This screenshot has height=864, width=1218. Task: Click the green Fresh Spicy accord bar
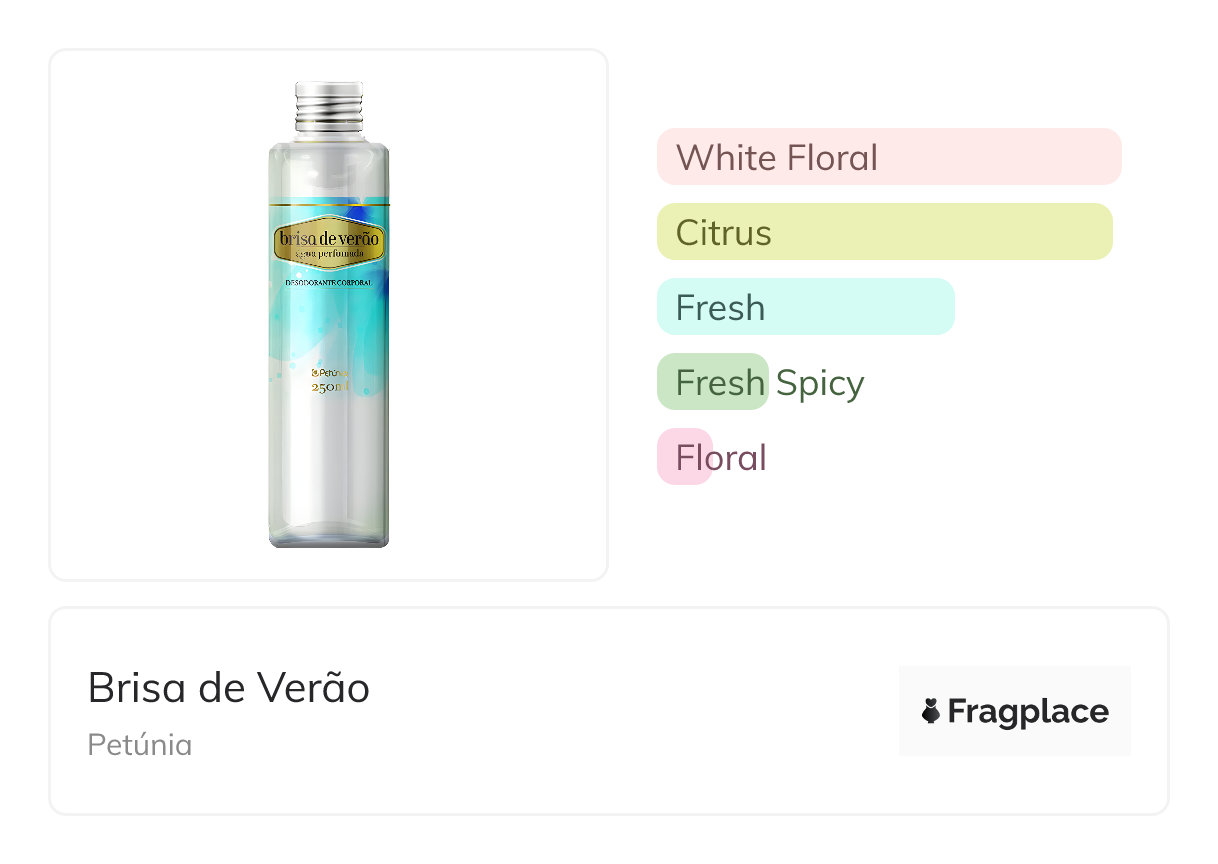(712, 382)
